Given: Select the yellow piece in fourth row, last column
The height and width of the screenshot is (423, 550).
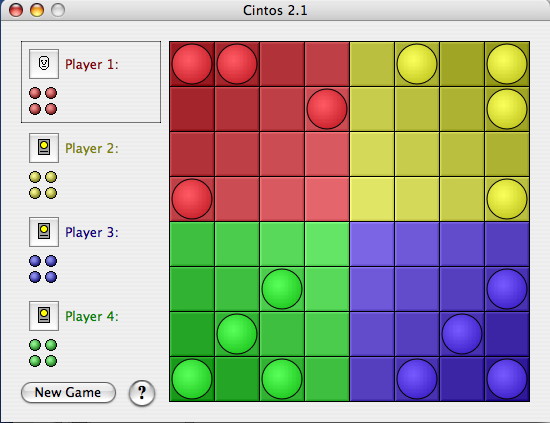Looking at the screenshot, I should (x=507, y=199).
